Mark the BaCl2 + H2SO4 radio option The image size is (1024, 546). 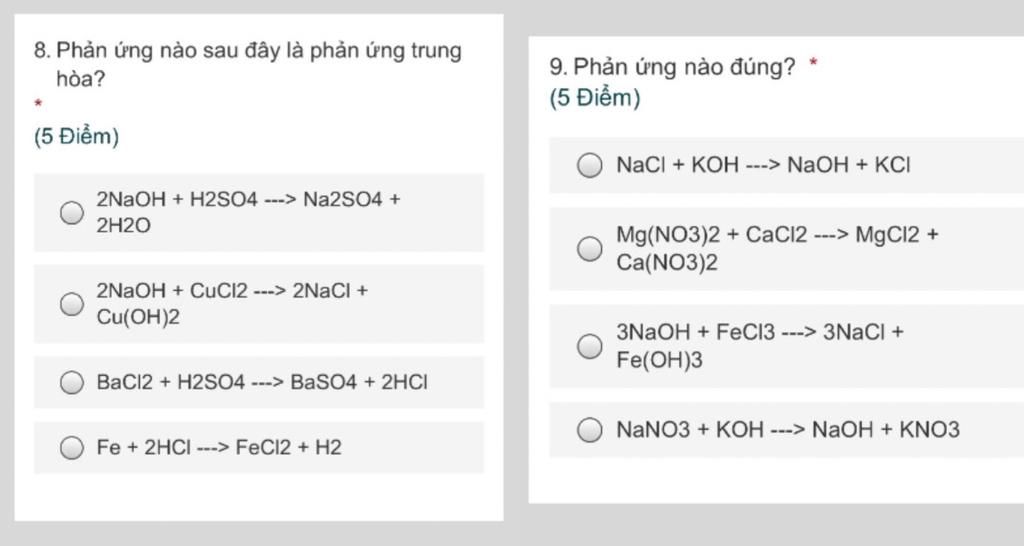pos(72,382)
